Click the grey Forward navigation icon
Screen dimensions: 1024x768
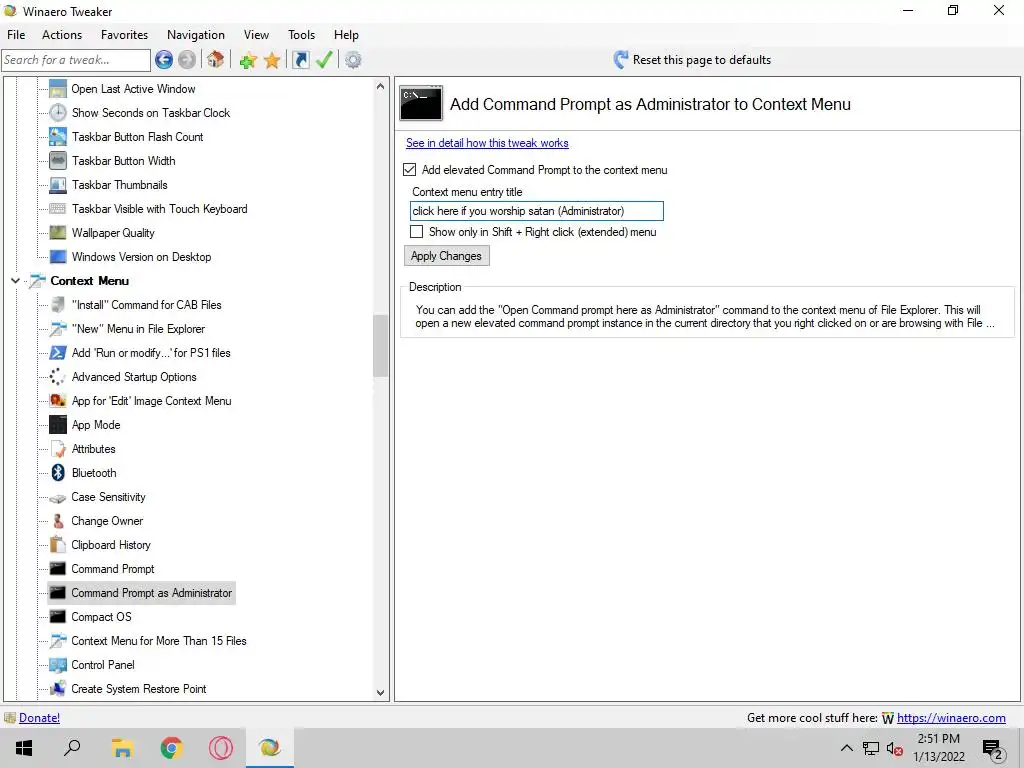[187, 60]
